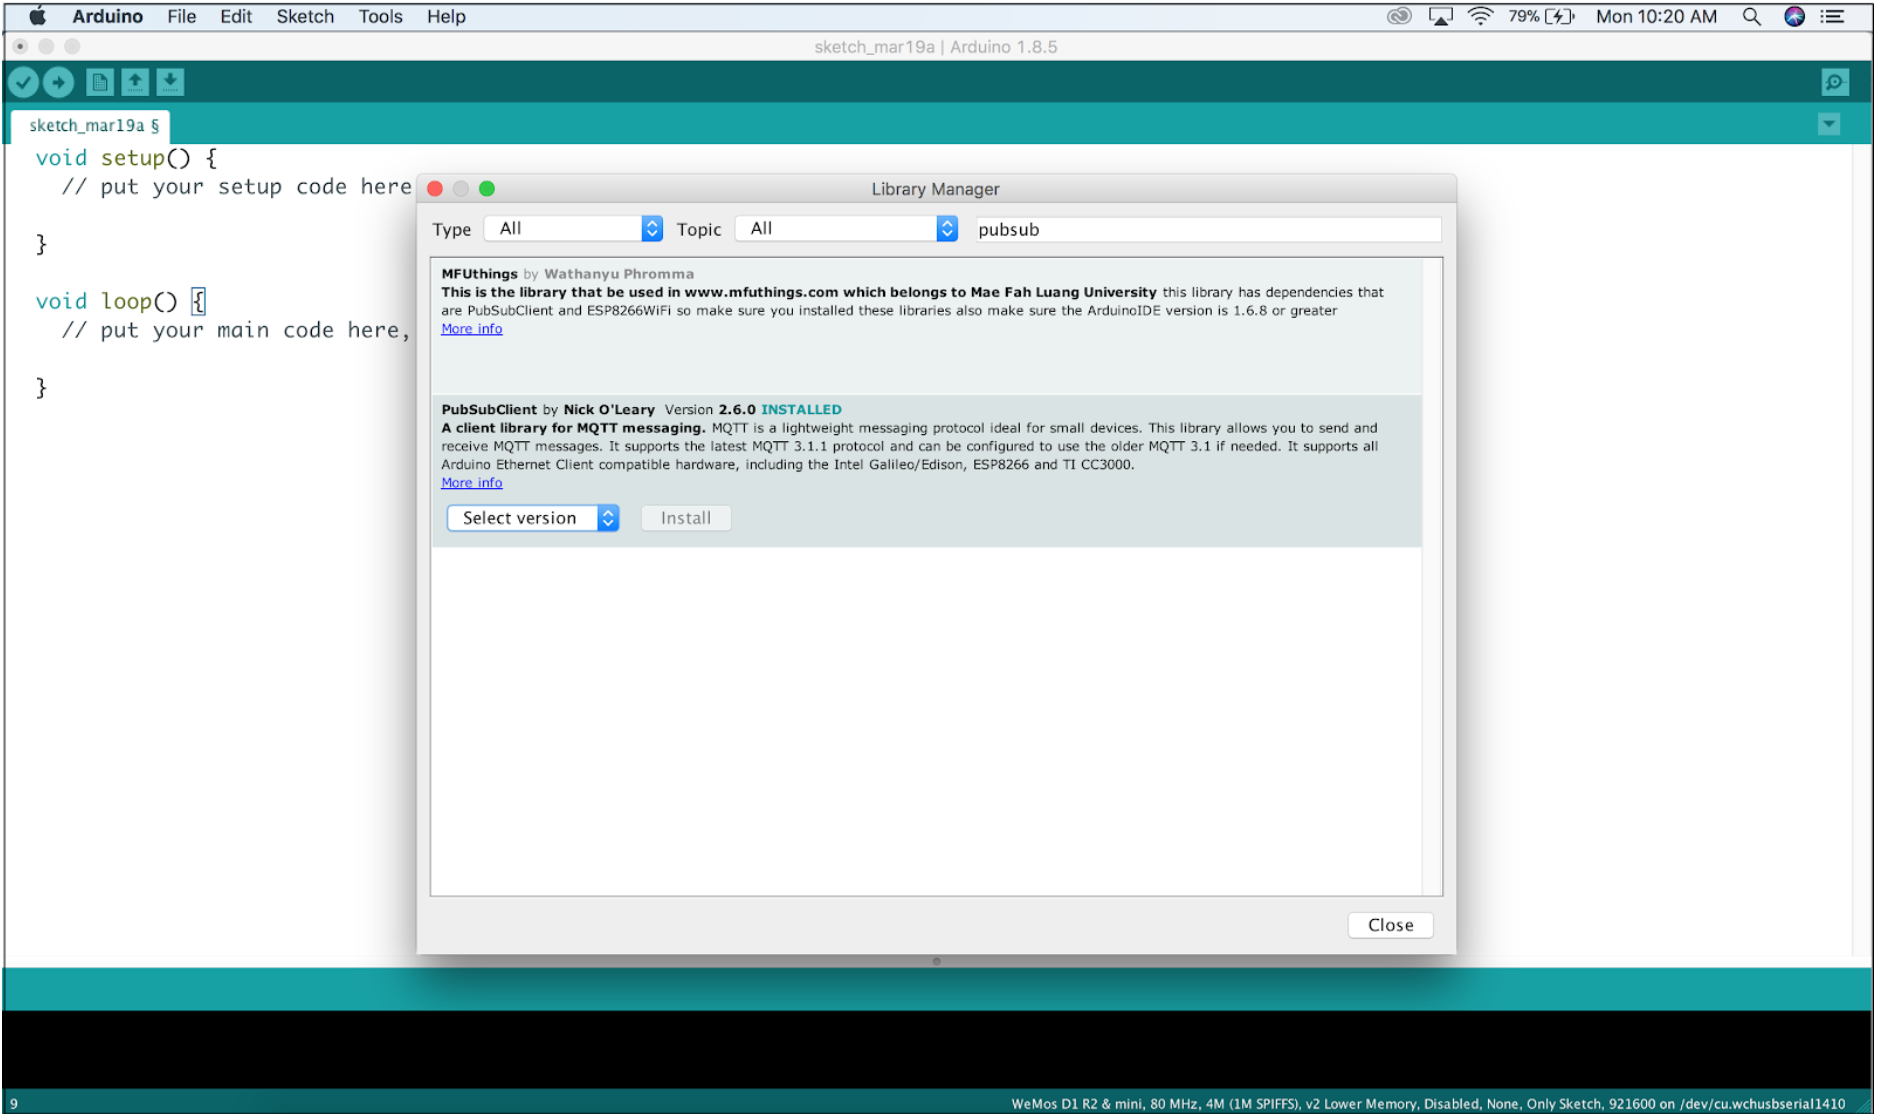
Task: Open the Tools menu
Action: pyautogui.click(x=380, y=16)
